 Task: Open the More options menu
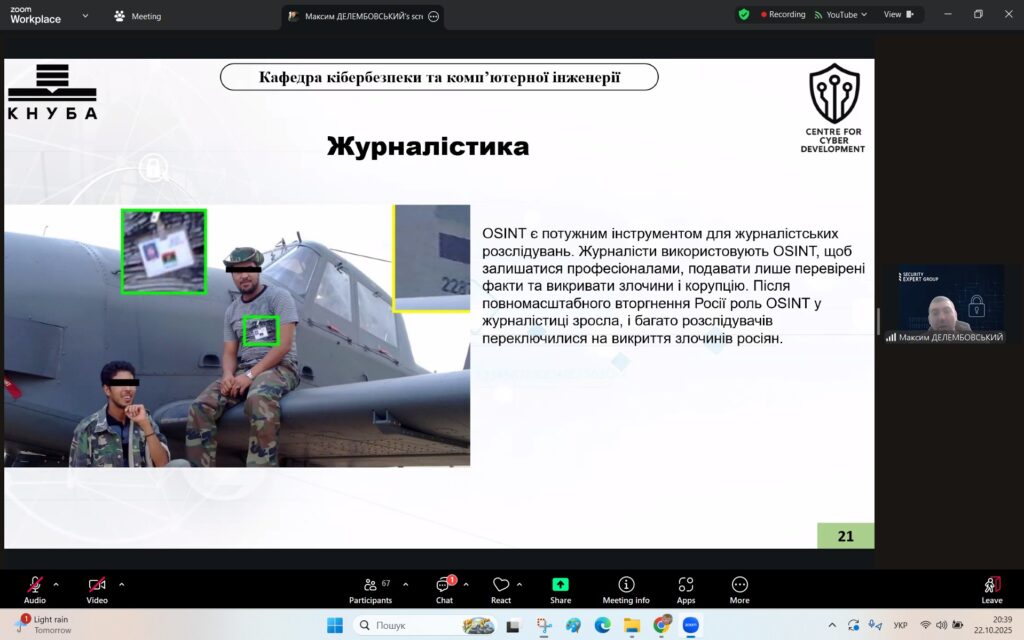pos(739,587)
